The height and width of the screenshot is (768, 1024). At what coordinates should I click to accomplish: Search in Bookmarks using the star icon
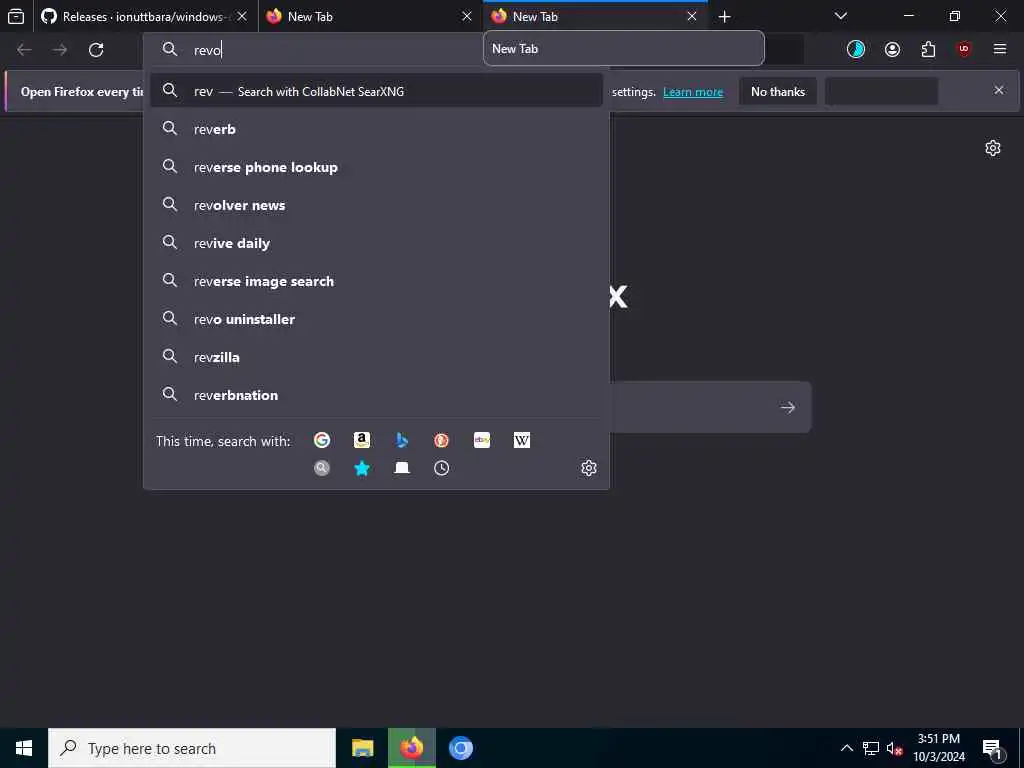click(362, 468)
